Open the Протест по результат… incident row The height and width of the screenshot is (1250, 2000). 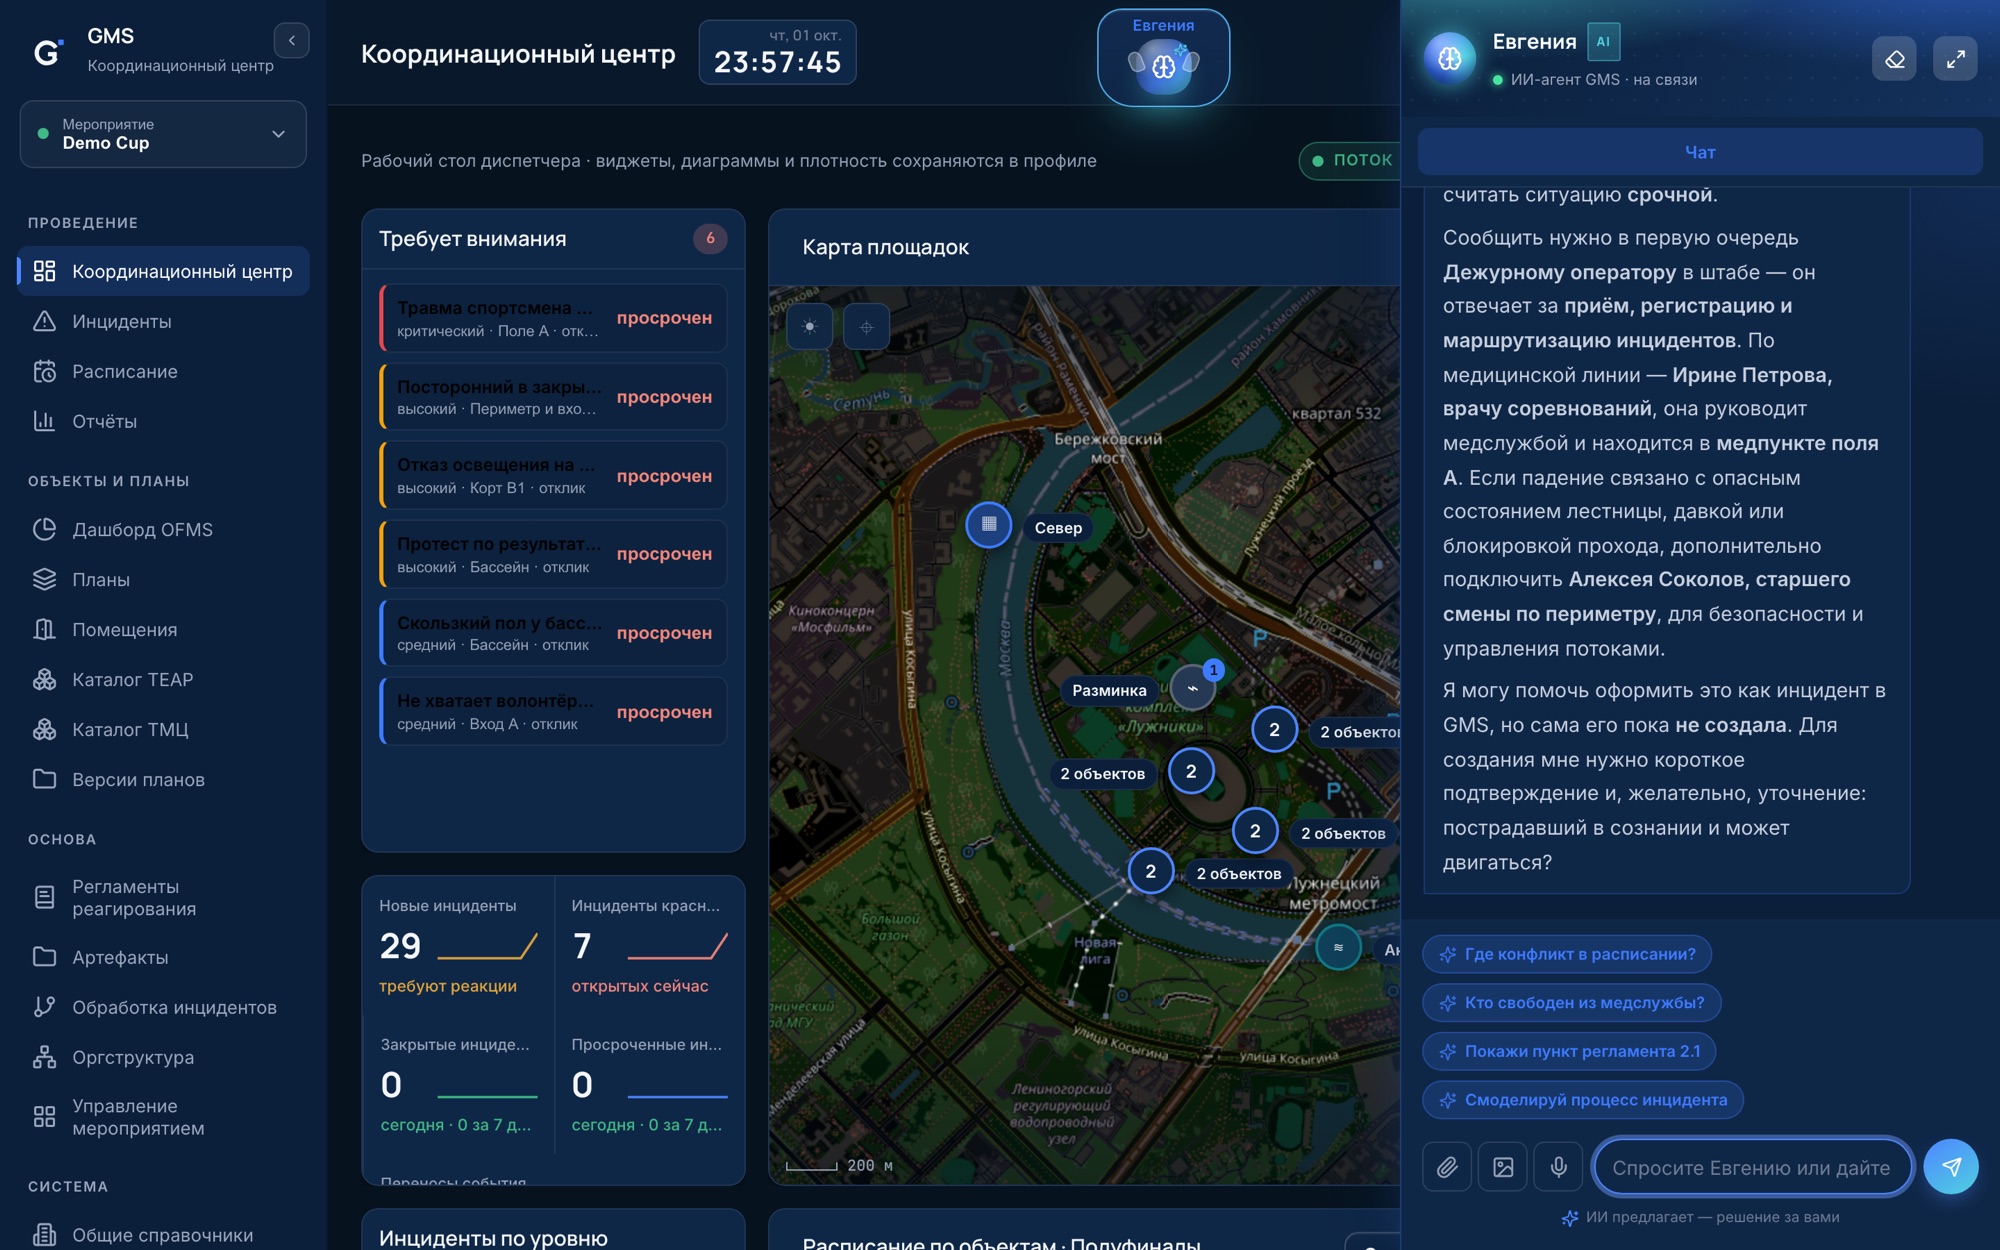(554, 554)
